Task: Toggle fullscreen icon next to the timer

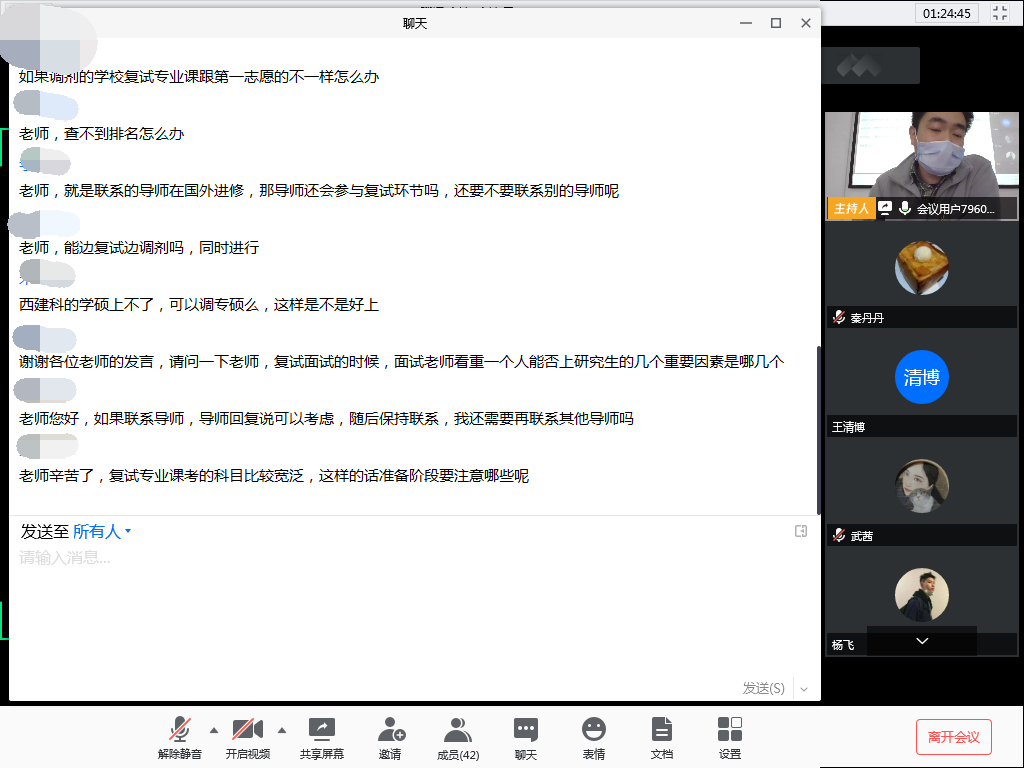Action: [999, 13]
